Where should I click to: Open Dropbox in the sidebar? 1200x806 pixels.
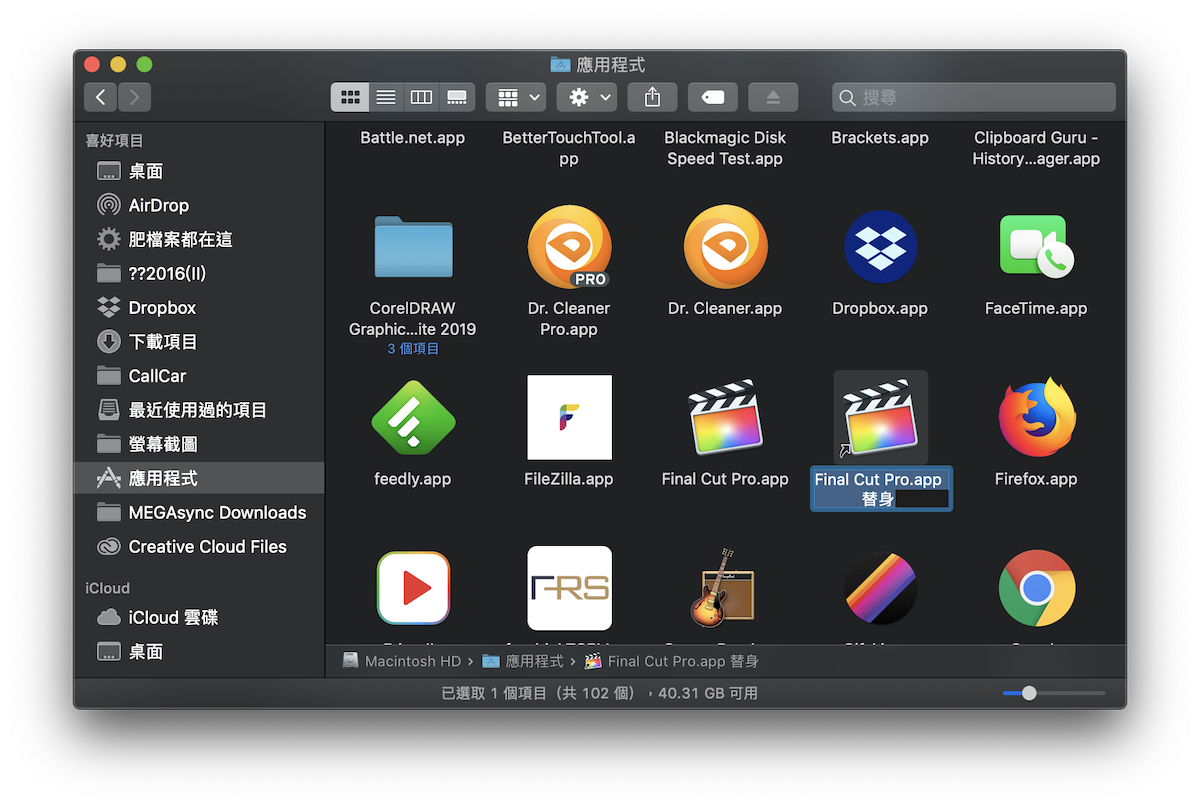coord(199,308)
